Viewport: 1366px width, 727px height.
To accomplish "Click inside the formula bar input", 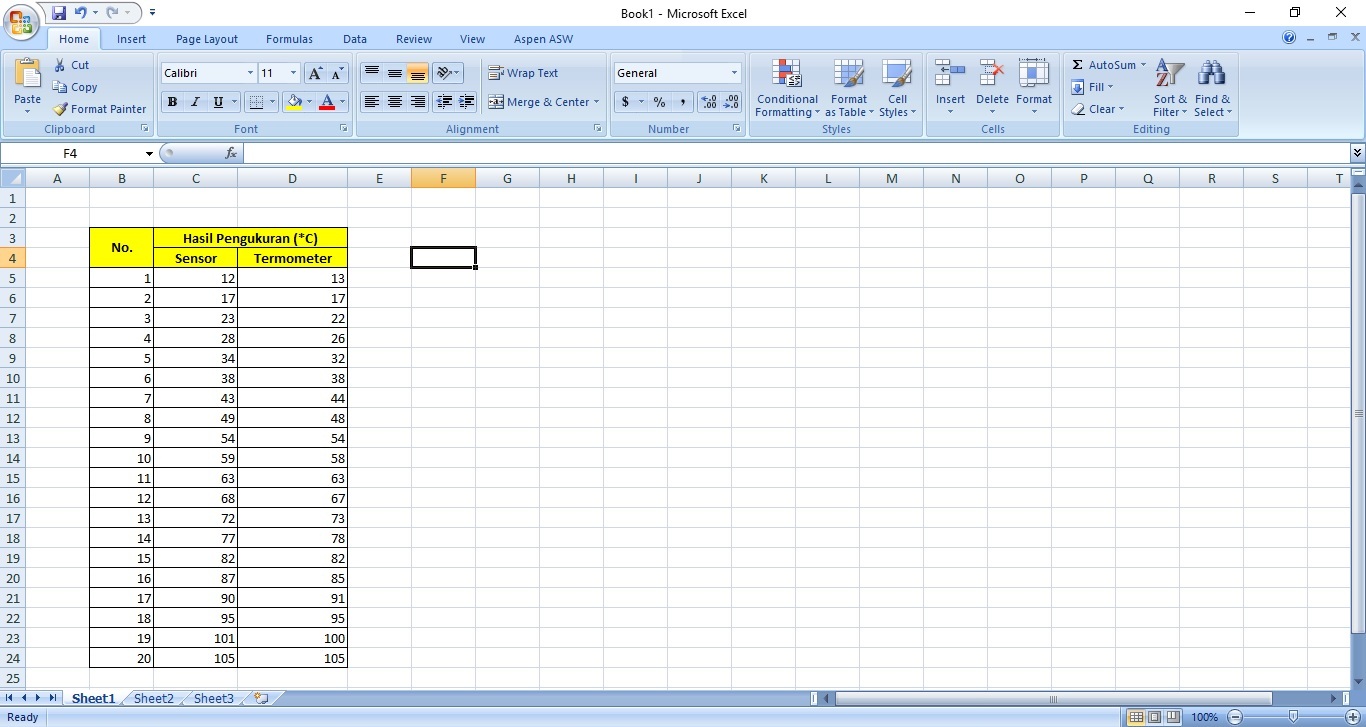I will (x=790, y=153).
